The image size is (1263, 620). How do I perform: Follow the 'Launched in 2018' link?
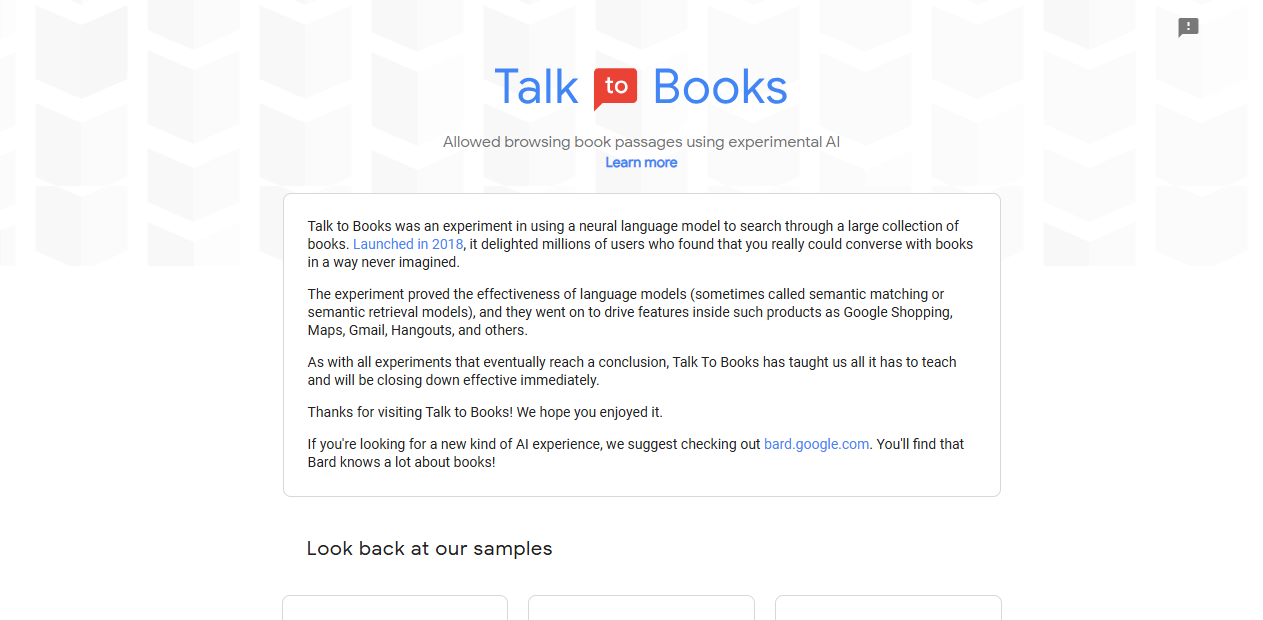[408, 244]
